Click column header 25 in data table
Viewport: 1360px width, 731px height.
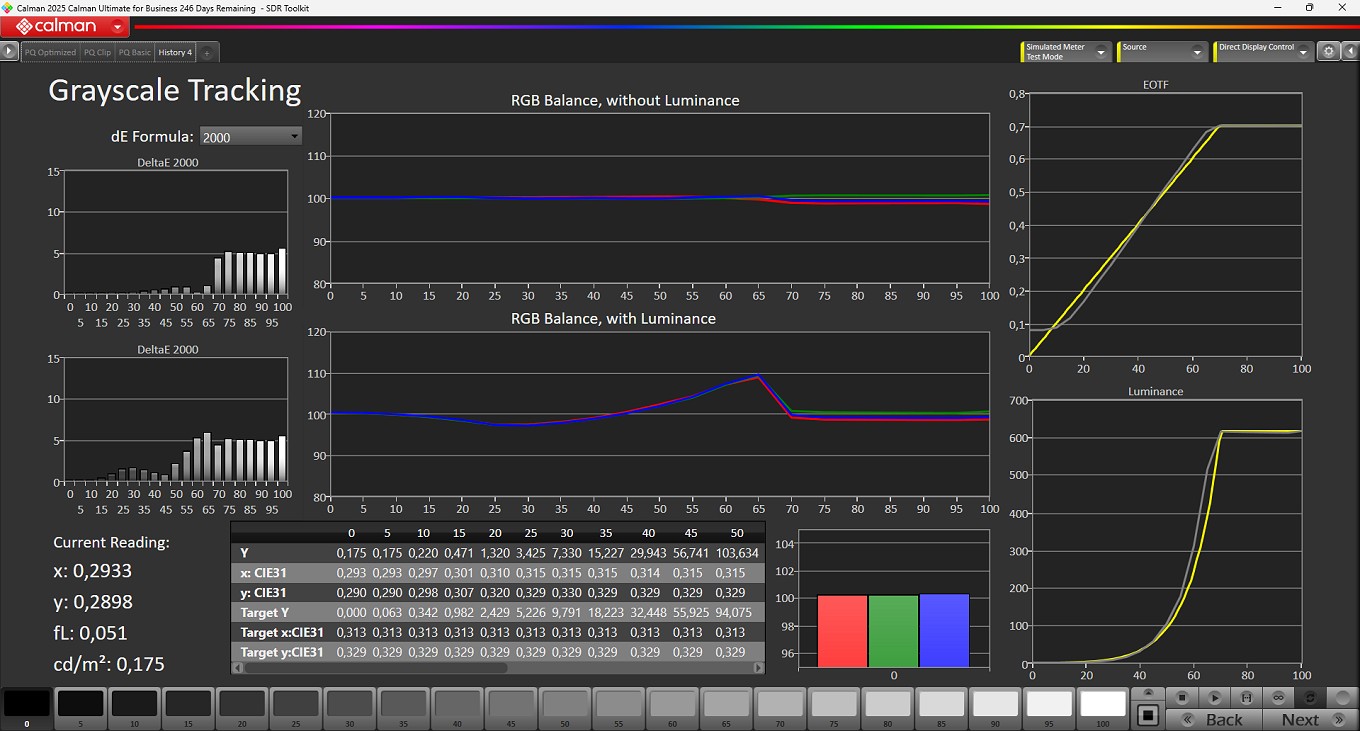point(530,533)
